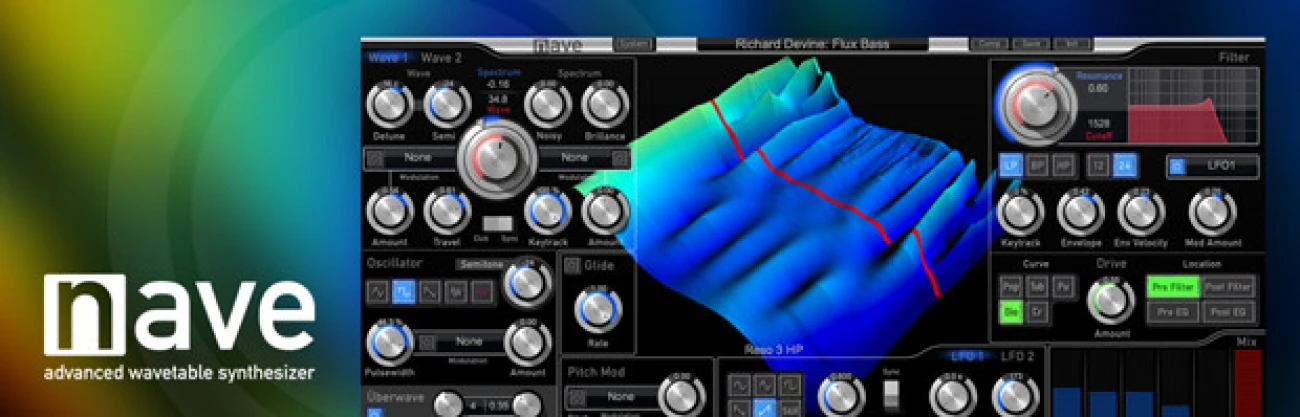Adjust the Drive Amount knob

click(x=1111, y=301)
